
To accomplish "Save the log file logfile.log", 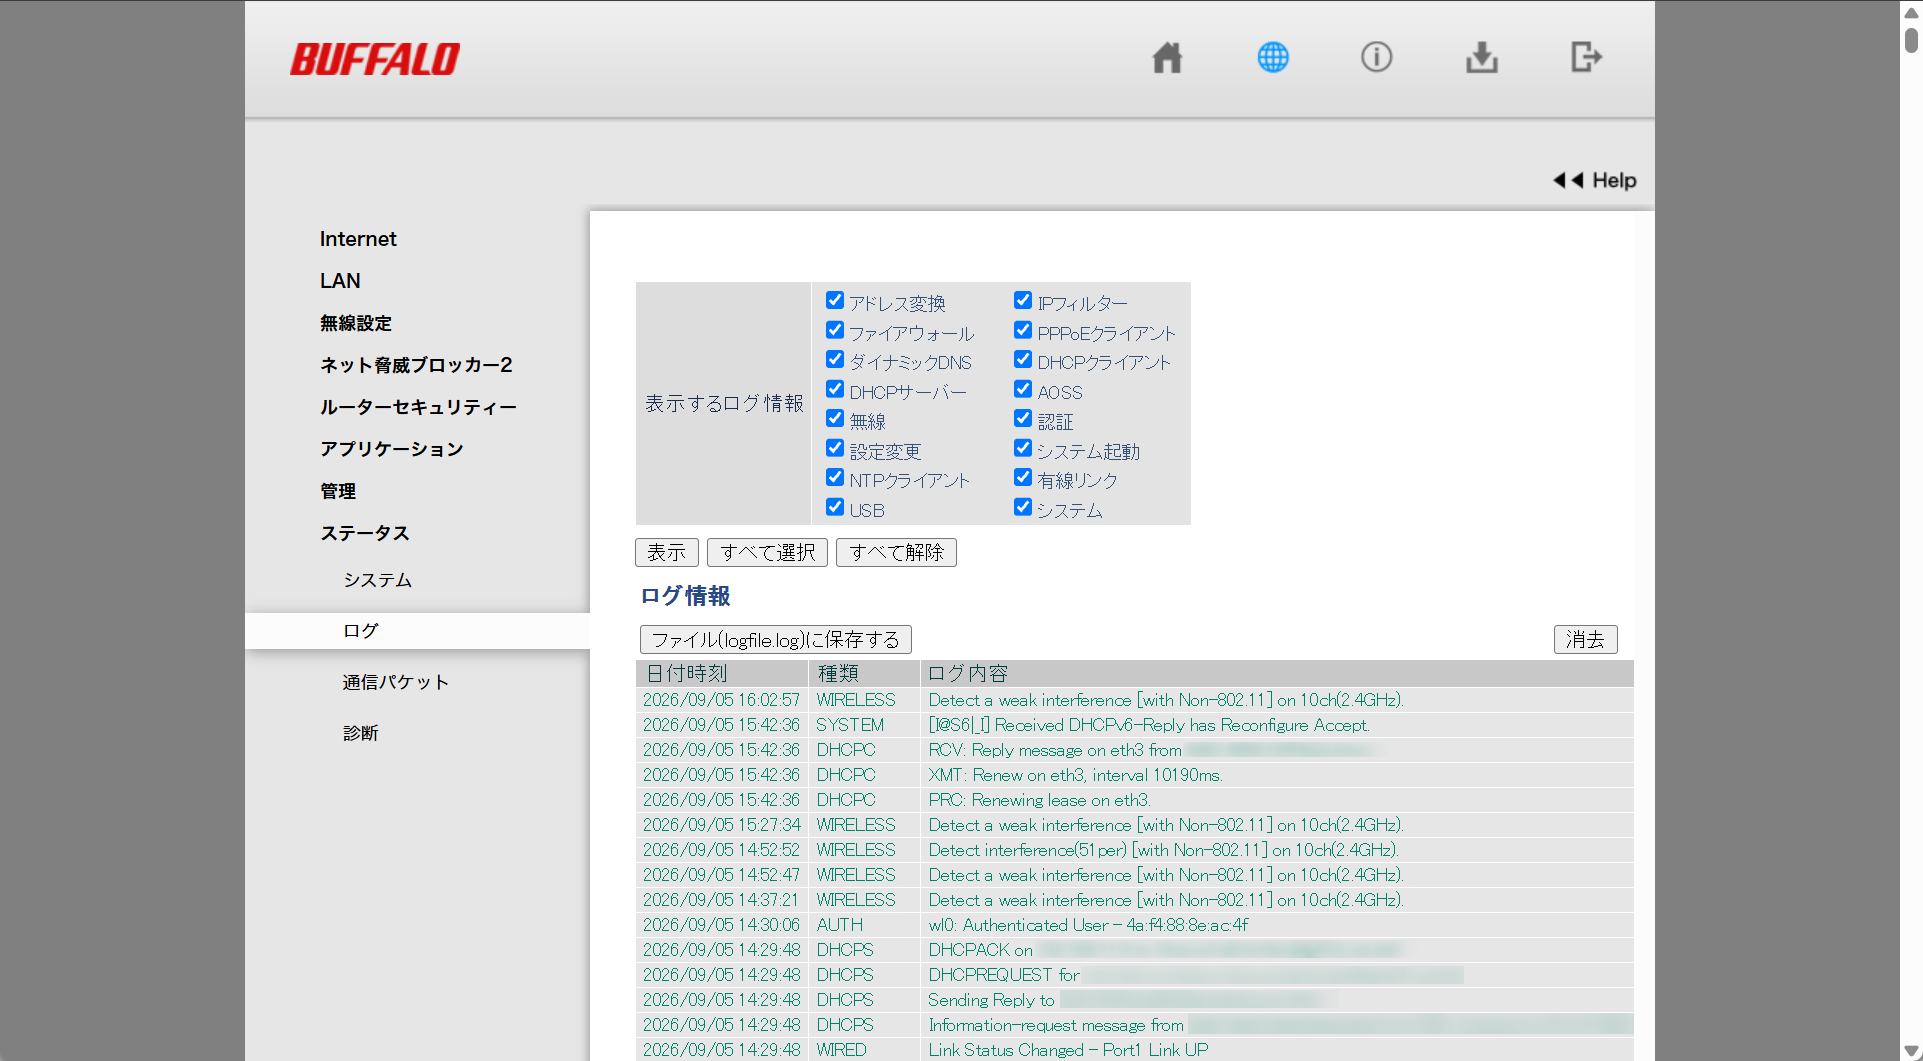I will [776, 639].
